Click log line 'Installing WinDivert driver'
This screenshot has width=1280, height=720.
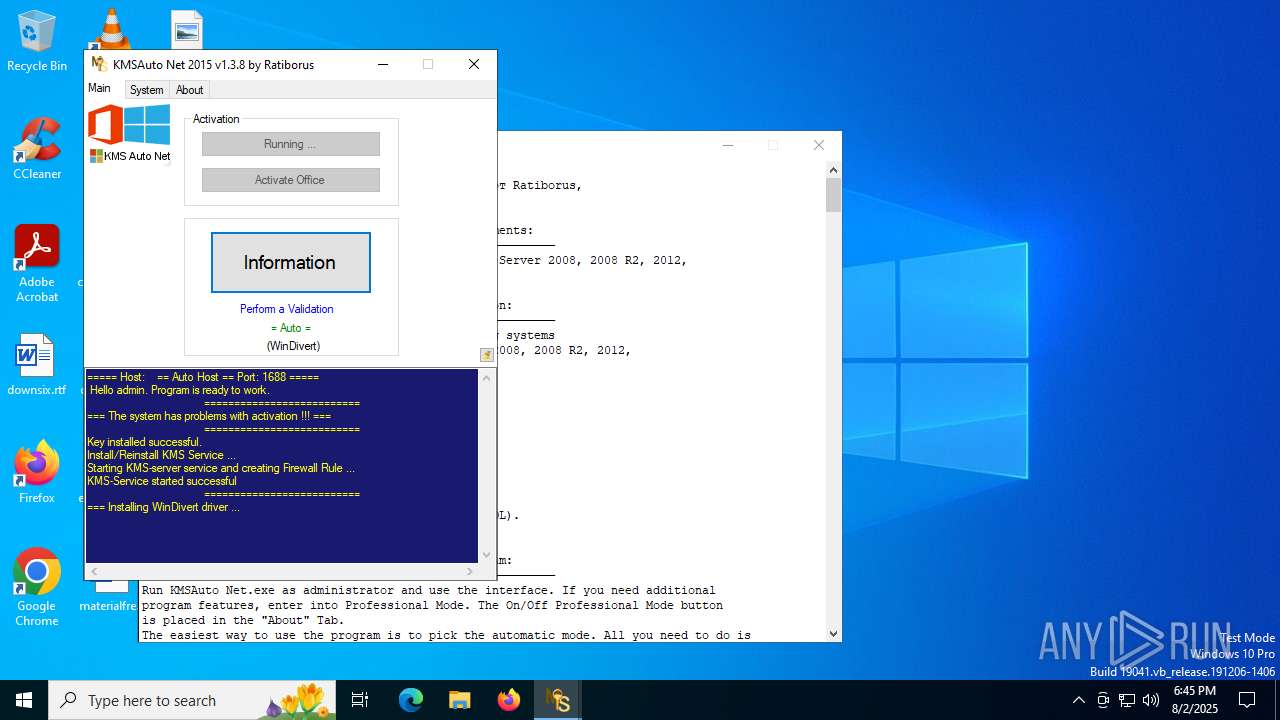[x=164, y=507]
